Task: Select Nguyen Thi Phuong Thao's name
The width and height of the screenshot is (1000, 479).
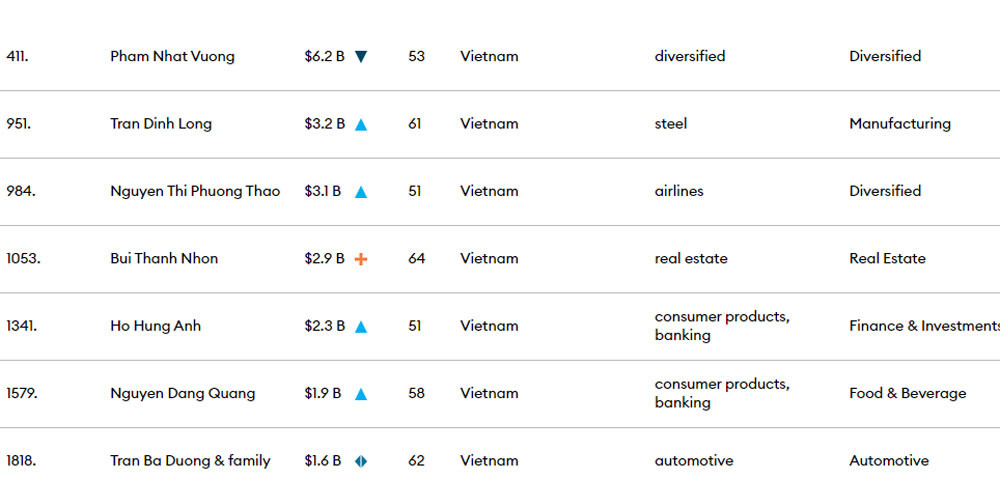Action: (195, 191)
